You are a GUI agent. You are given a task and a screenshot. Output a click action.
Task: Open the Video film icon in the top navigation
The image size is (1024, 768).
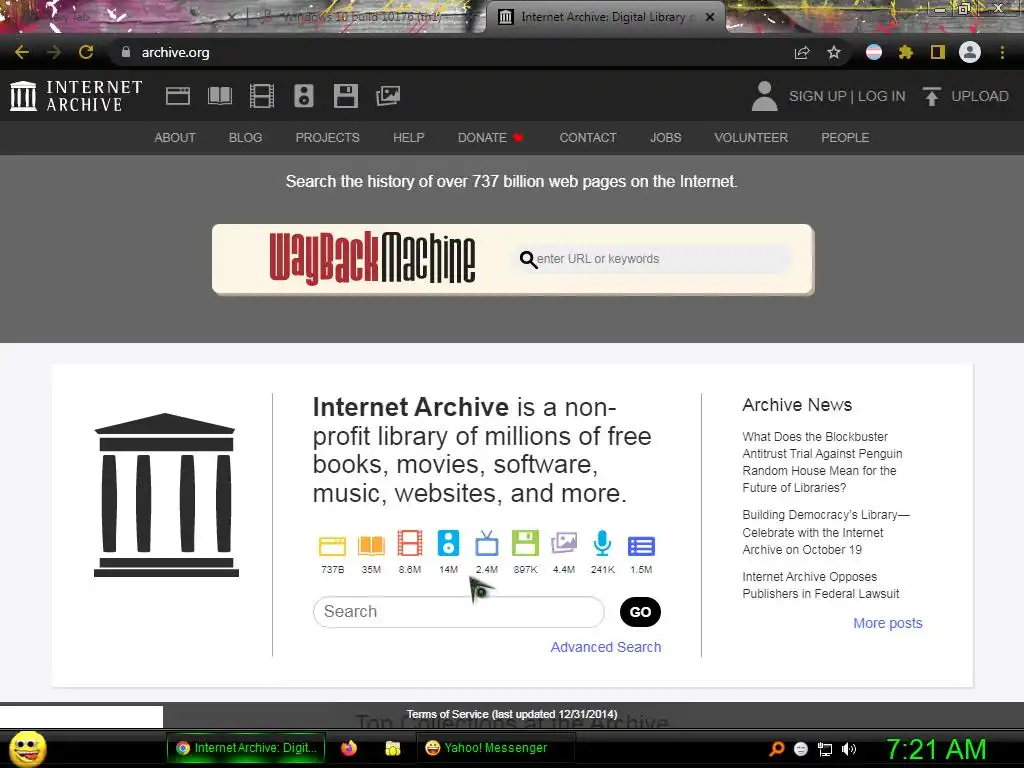[x=261, y=96]
